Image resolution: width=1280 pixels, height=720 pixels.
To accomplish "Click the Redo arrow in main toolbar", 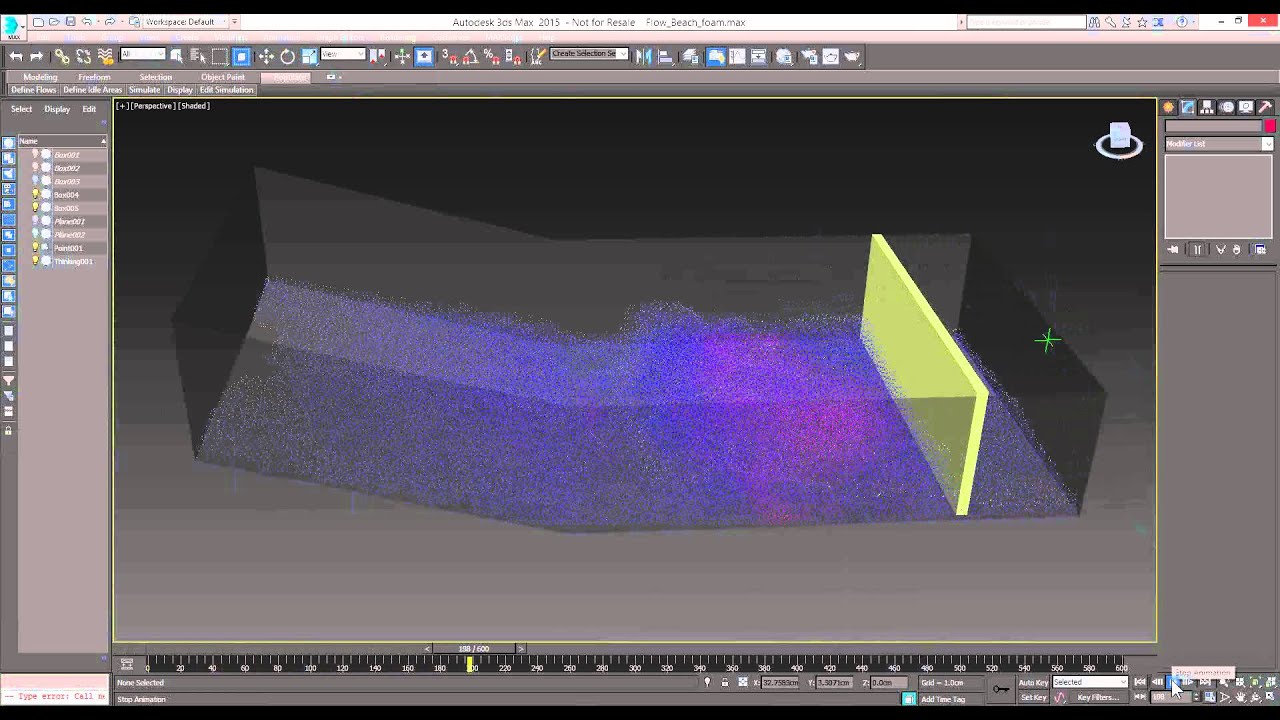I will pos(37,57).
